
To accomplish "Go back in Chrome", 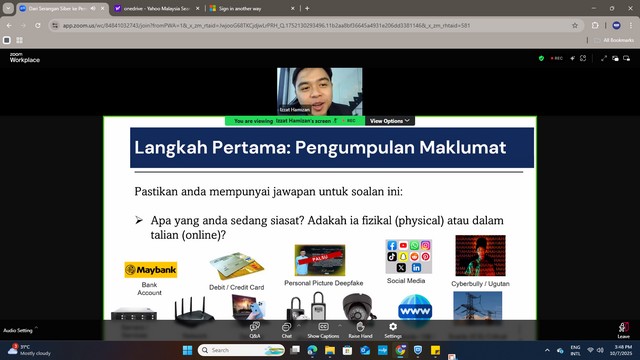I will (9, 25).
